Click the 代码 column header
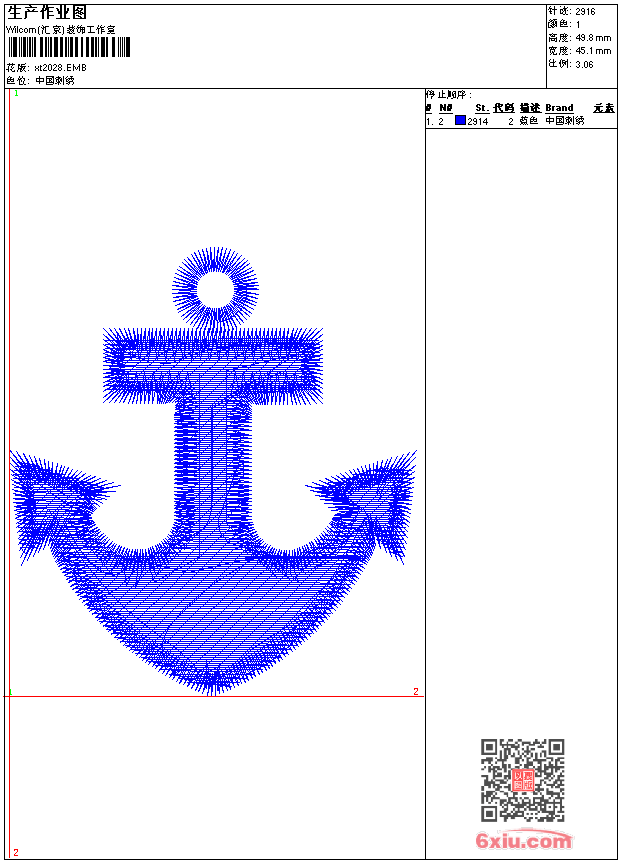 (503, 108)
